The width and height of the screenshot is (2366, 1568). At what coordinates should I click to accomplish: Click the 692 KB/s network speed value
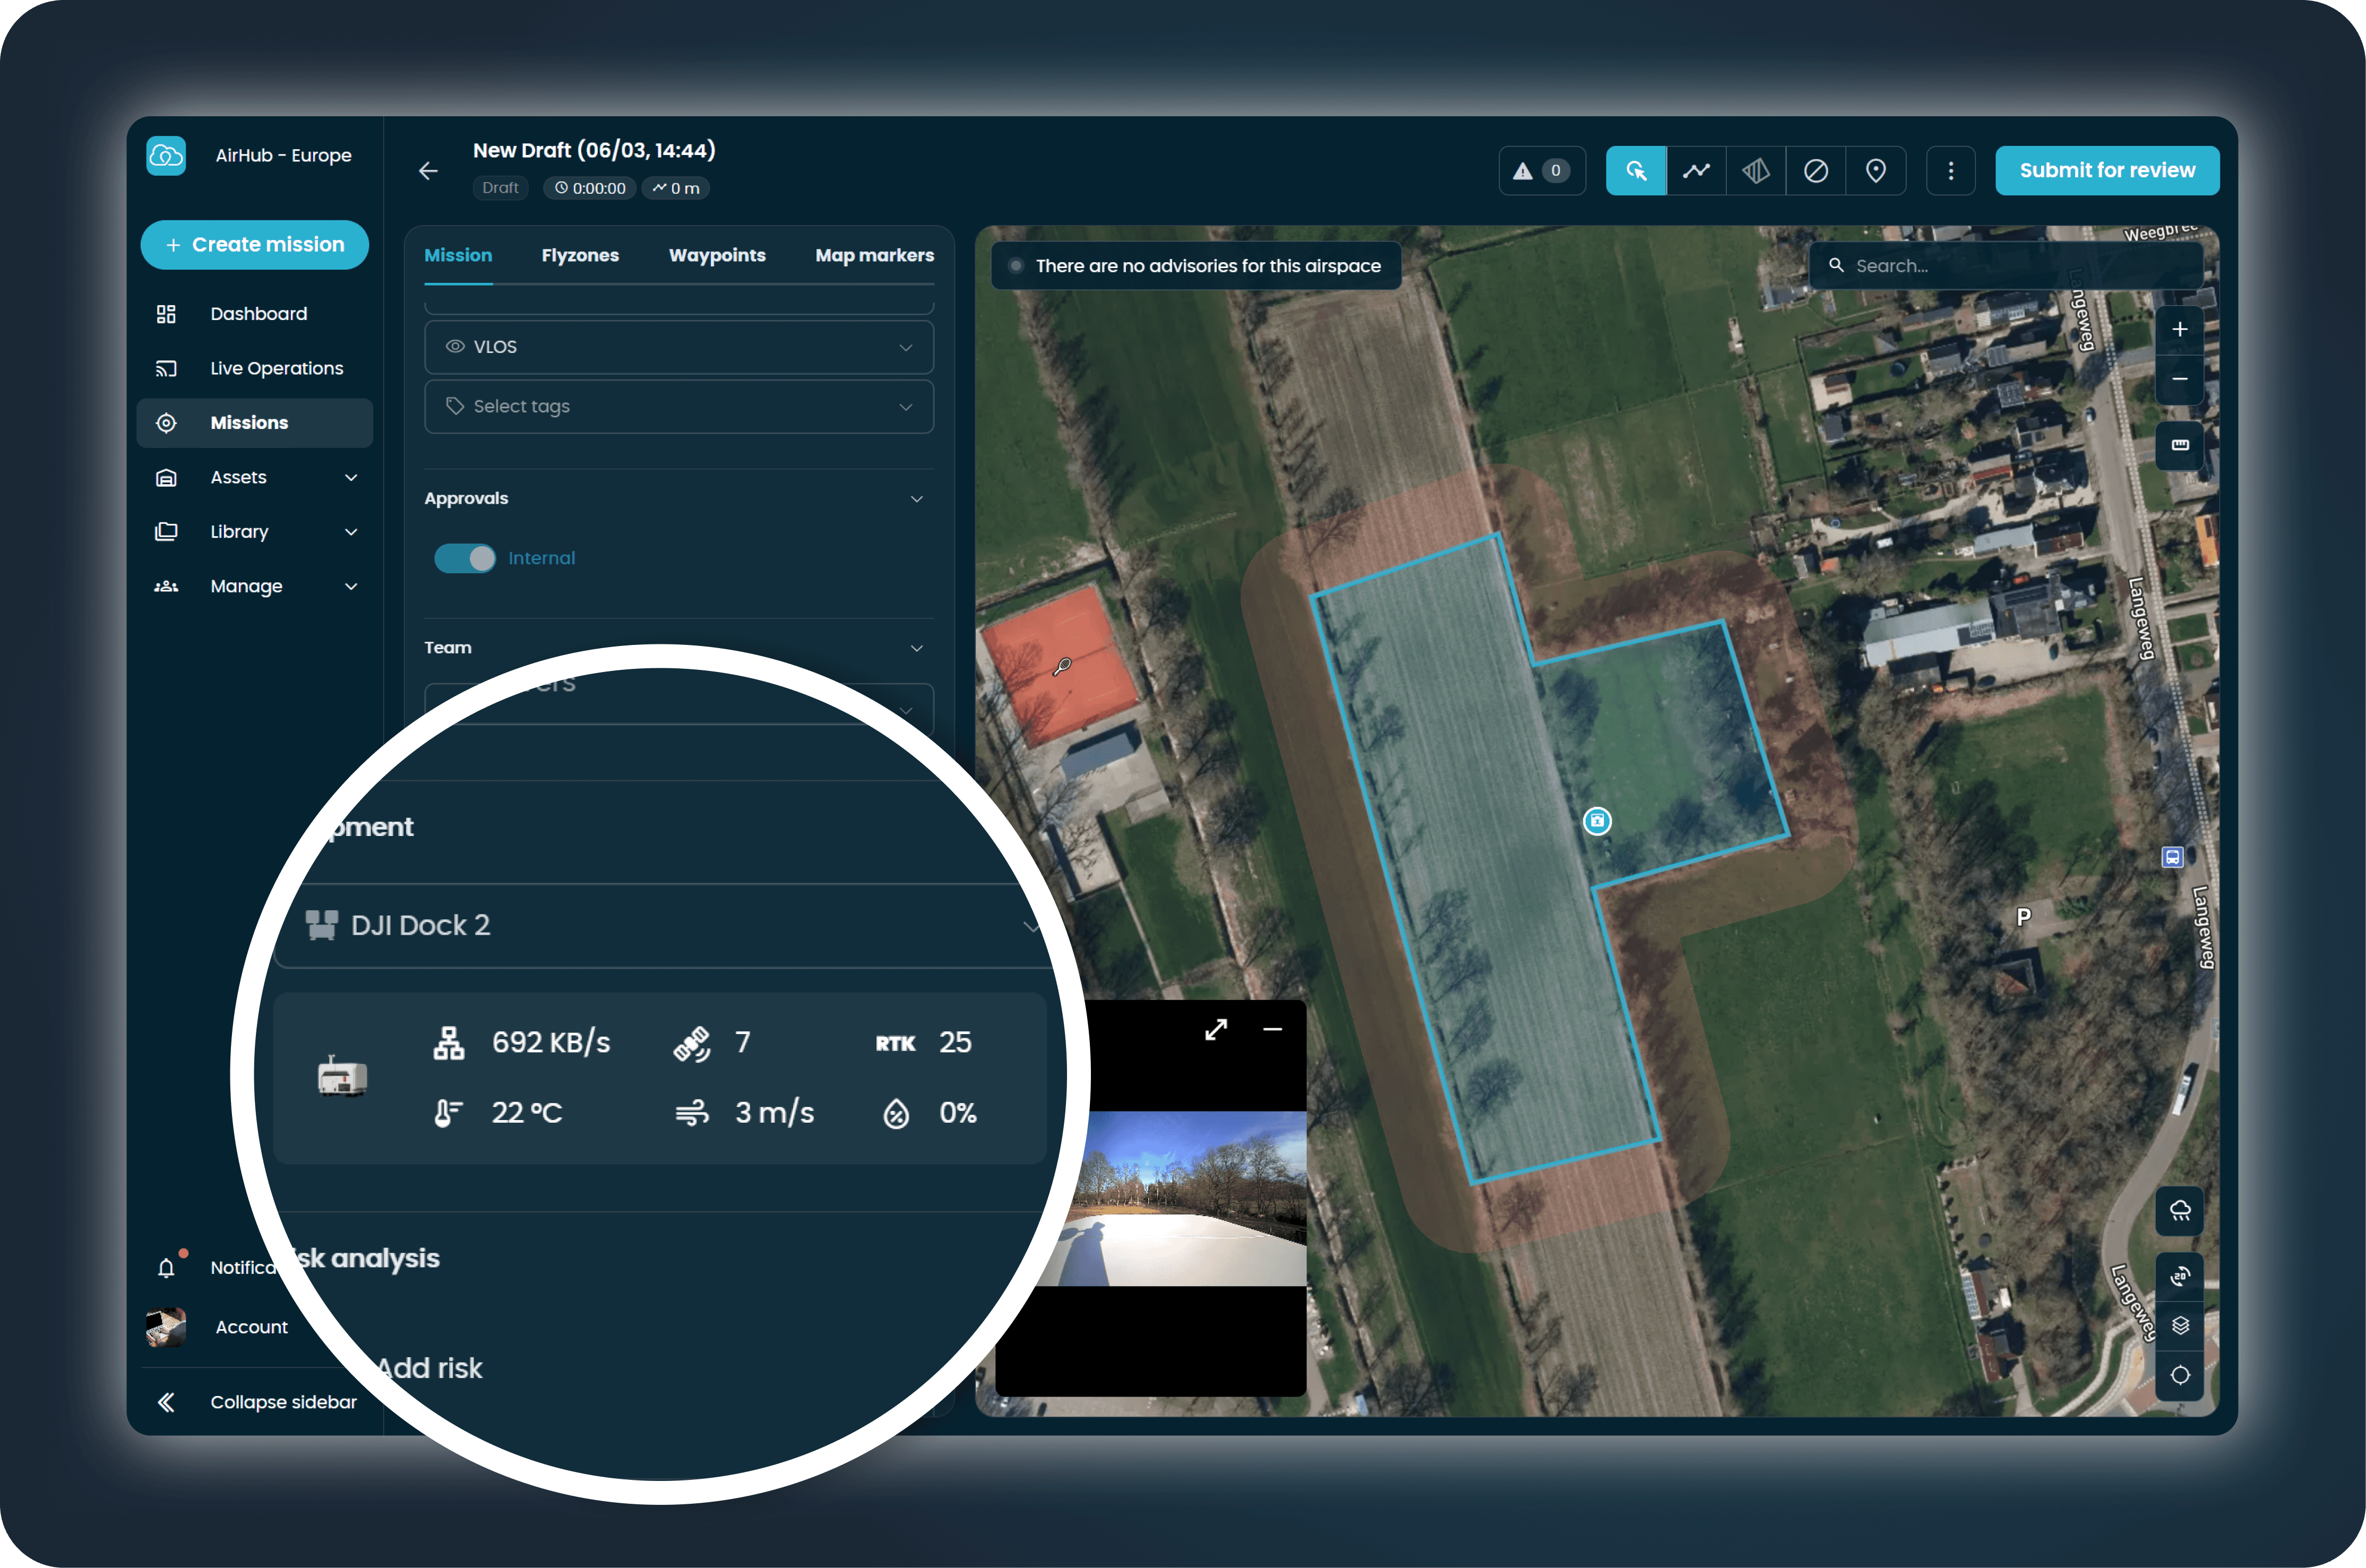click(x=551, y=1043)
